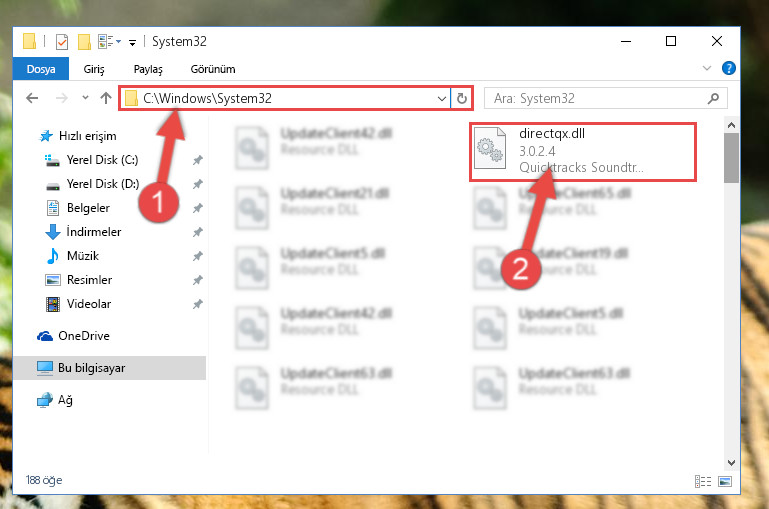Open the Help question mark icon

(729, 68)
